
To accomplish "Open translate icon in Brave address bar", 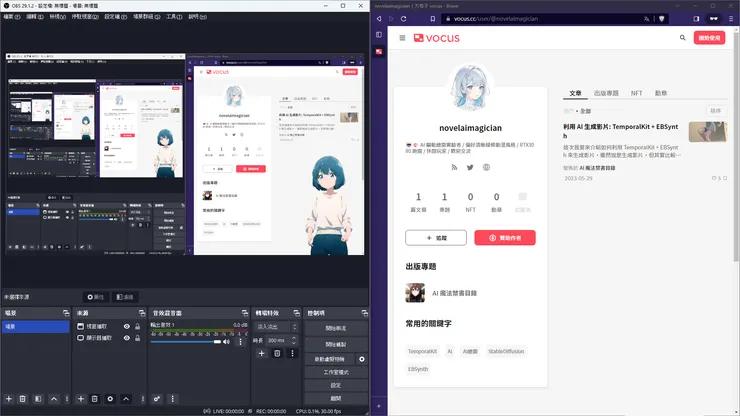I will (x=647, y=19).
